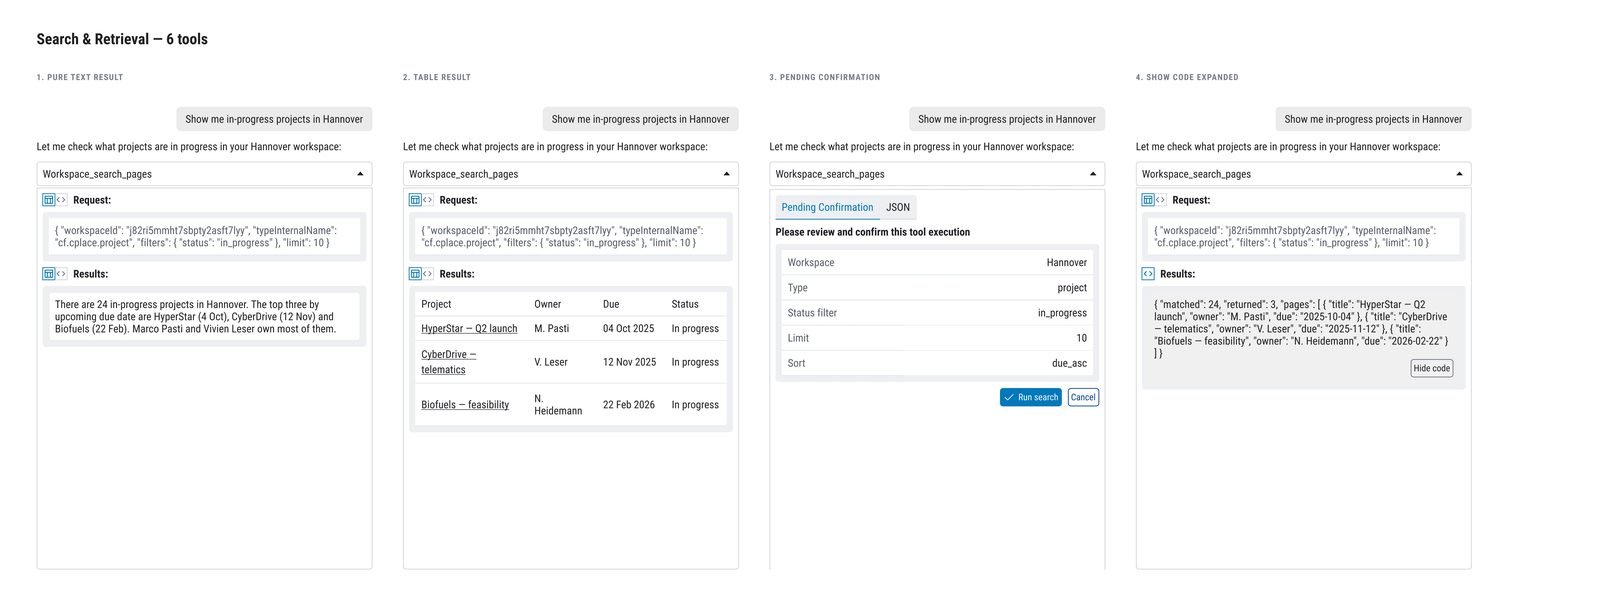This screenshot has height=600, width=1600.
Task: Click the Run search button
Action: pos(1030,397)
